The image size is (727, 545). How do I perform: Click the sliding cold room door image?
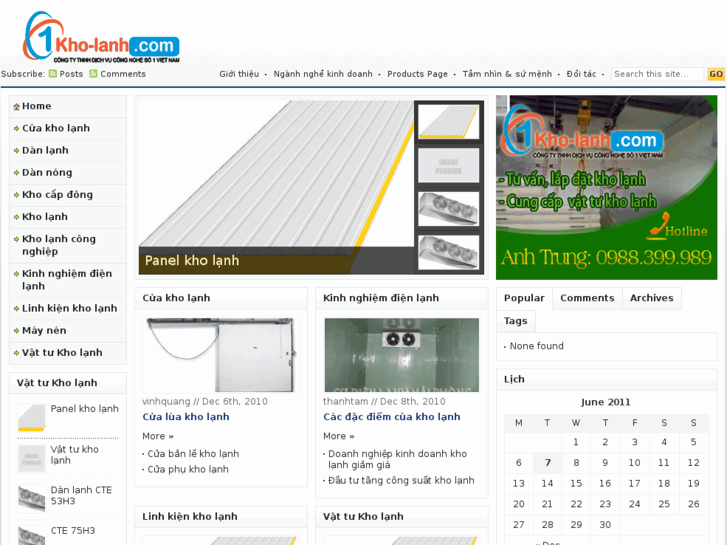221,355
